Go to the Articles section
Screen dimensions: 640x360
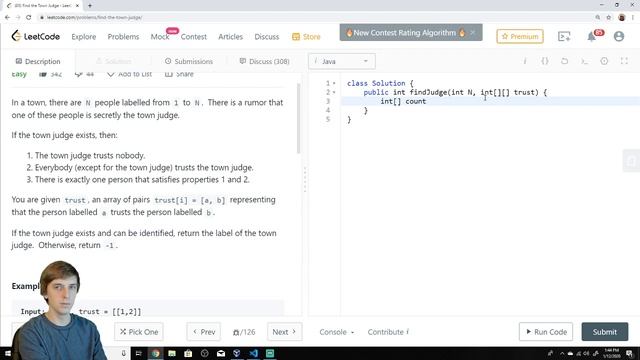coord(230,37)
